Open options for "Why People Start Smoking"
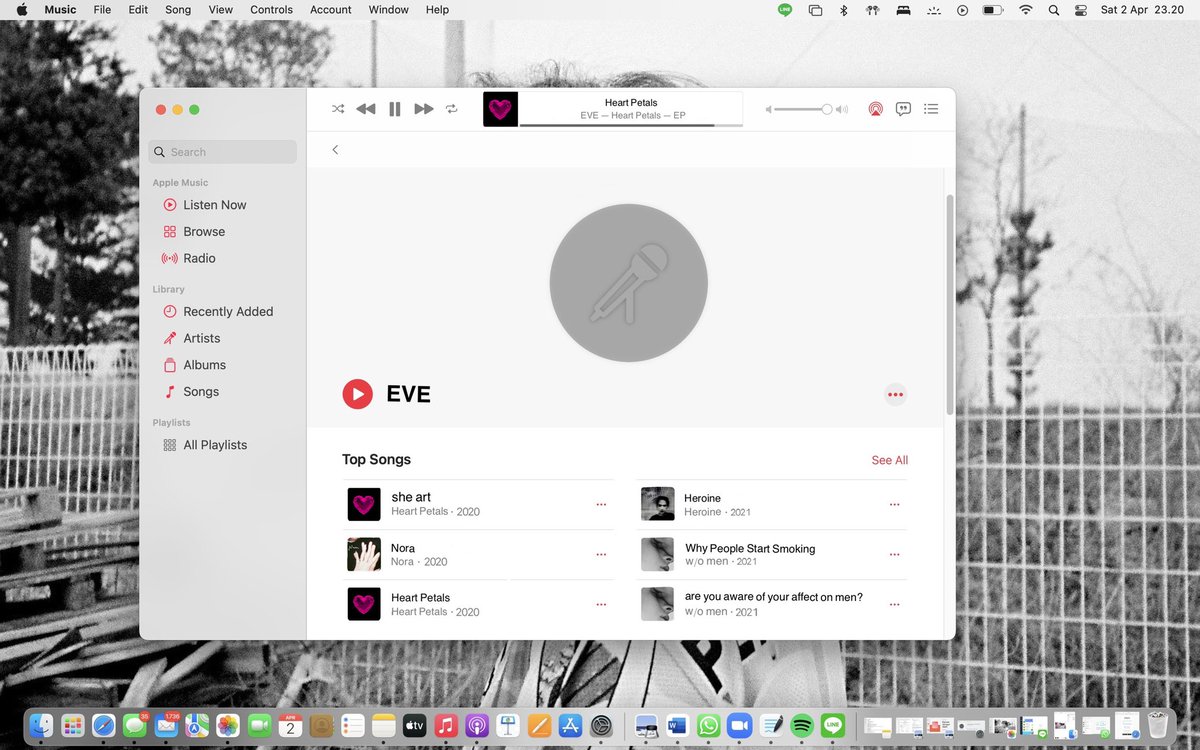Image resolution: width=1200 pixels, height=750 pixels. tap(894, 554)
